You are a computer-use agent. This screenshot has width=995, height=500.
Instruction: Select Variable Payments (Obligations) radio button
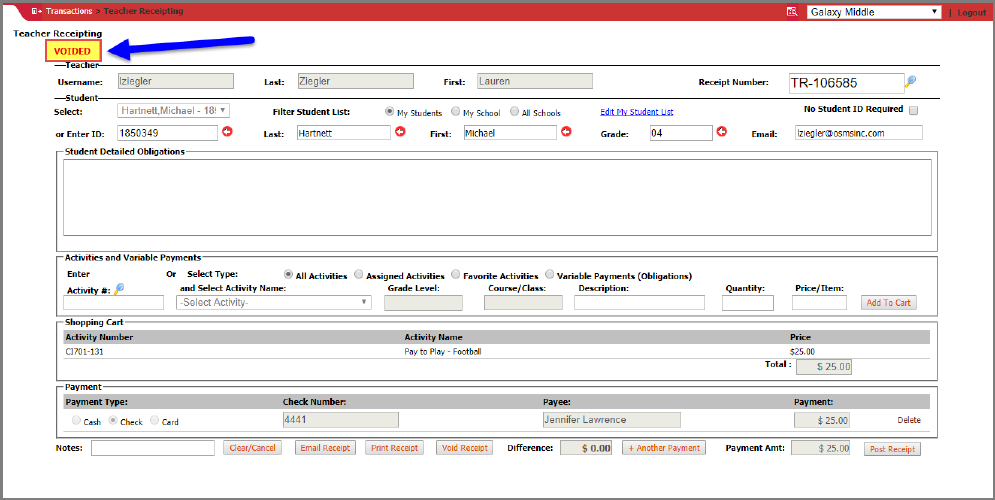pos(549,275)
